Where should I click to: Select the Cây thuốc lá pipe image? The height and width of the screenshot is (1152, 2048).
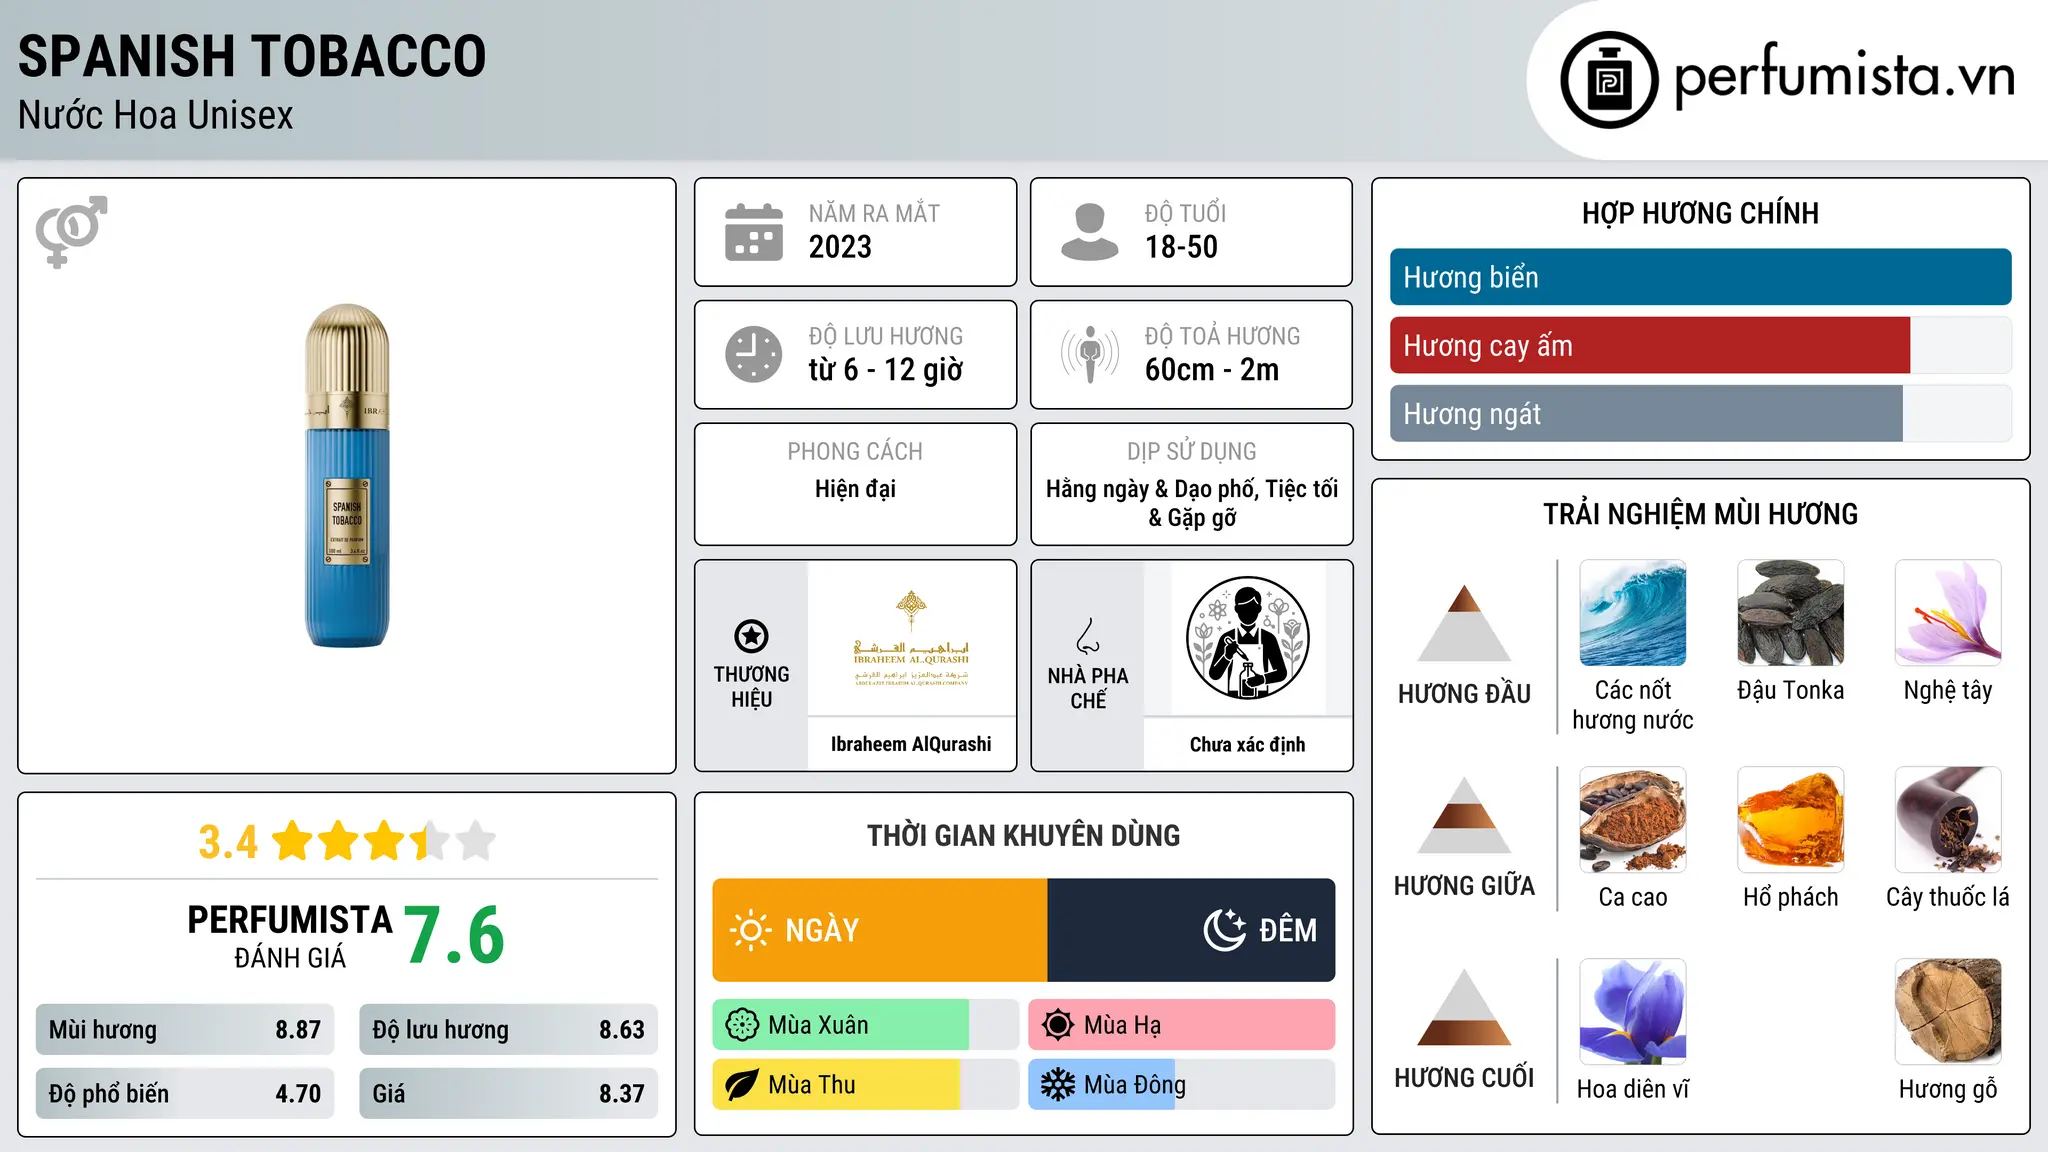tap(1948, 820)
